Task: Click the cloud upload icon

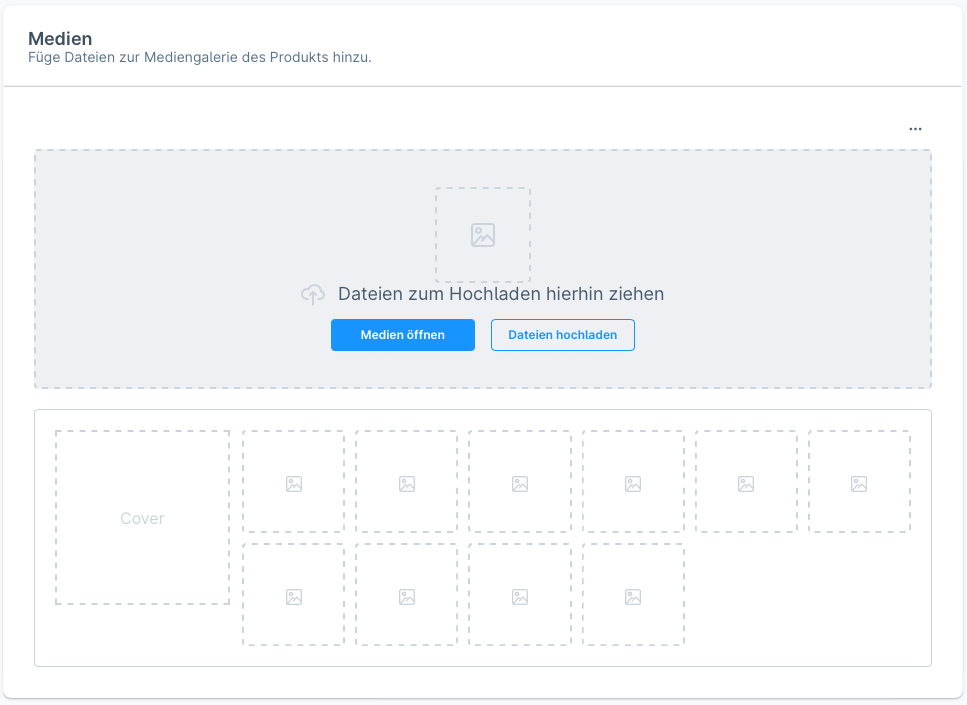Action: 313,294
